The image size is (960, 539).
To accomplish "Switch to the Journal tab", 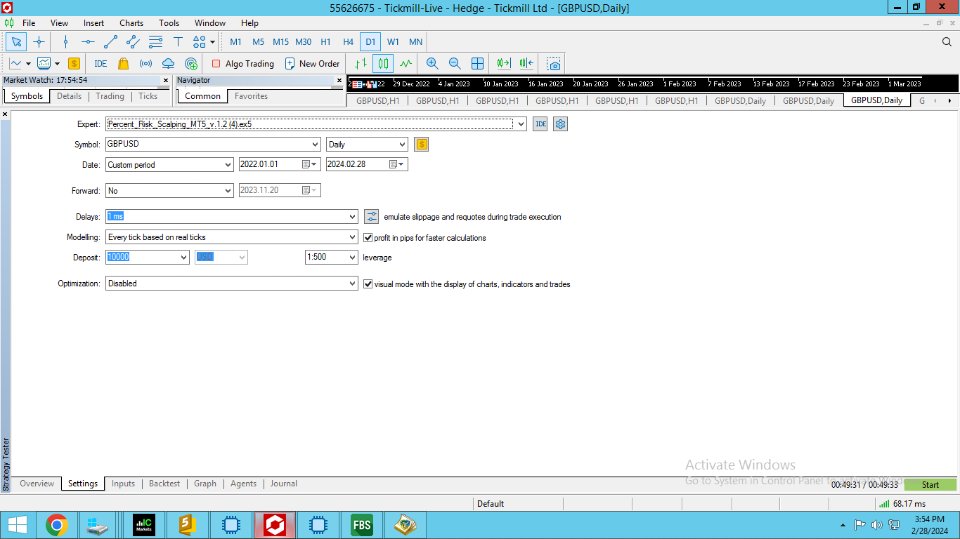I will point(283,483).
